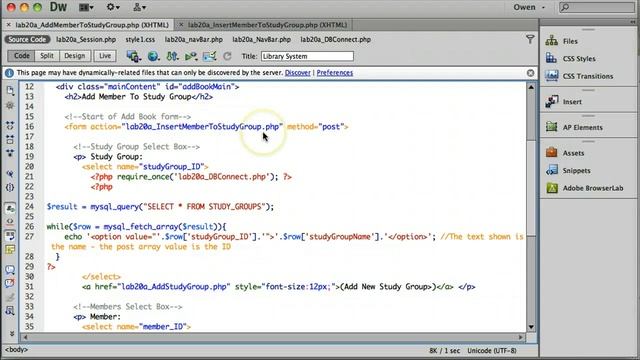
Task: Open the Open Documents icon in coding toolbar
Action: [x=10, y=91]
